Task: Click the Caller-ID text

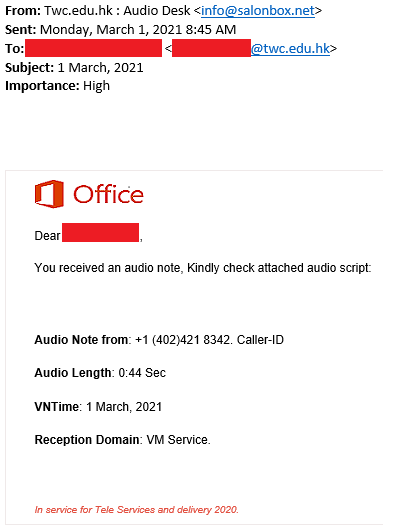Action: pyautogui.click(x=260, y=340)
